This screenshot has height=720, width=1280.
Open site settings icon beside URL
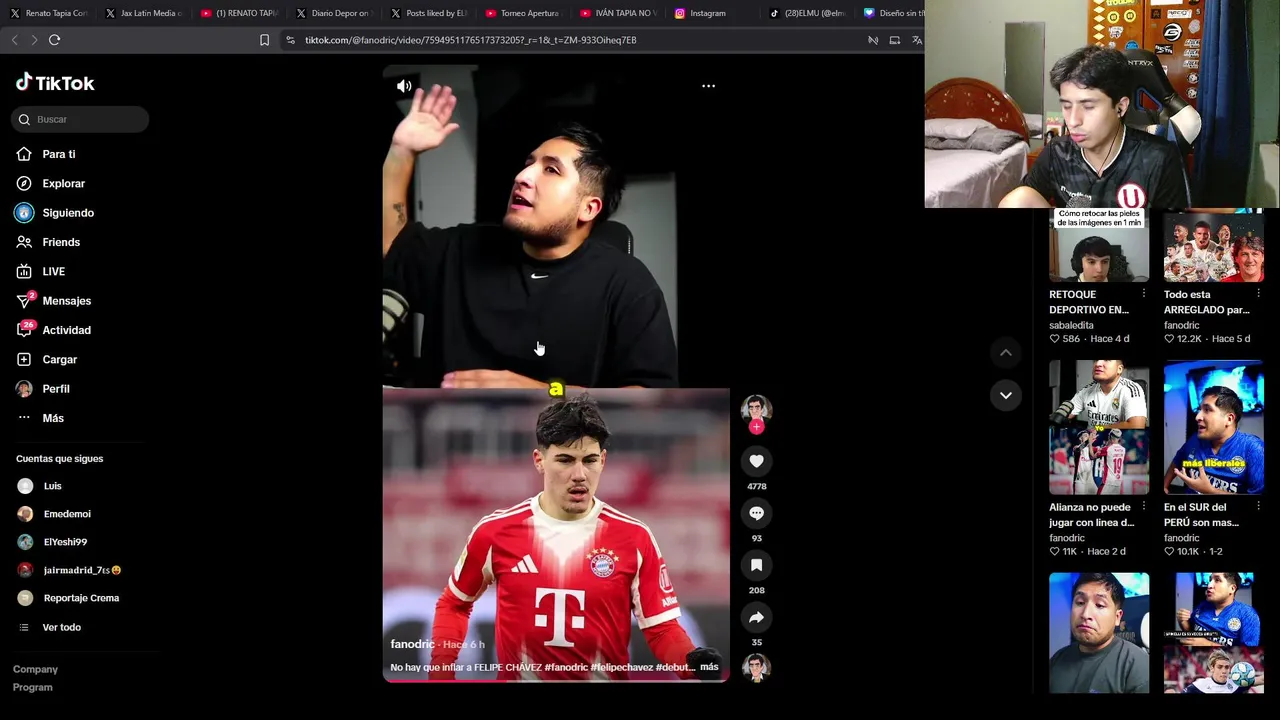tap(290, 40)
